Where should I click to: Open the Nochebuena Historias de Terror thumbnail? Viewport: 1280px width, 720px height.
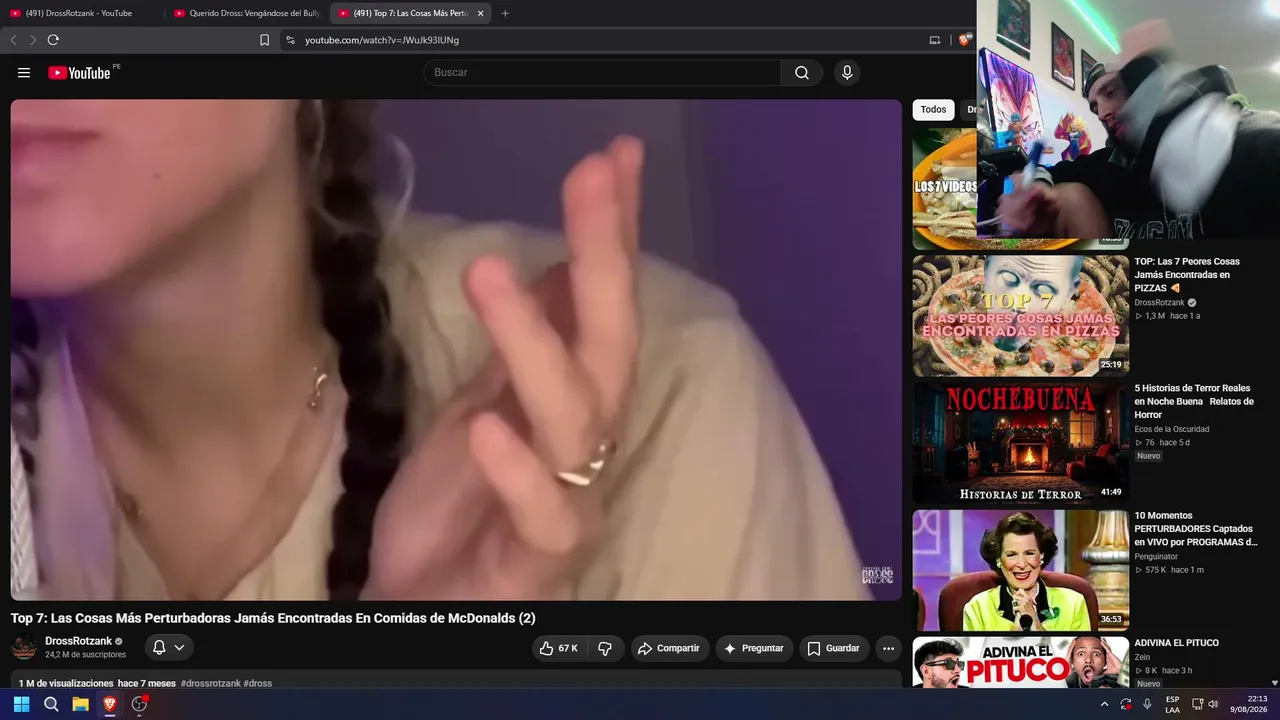(1021, 443)
